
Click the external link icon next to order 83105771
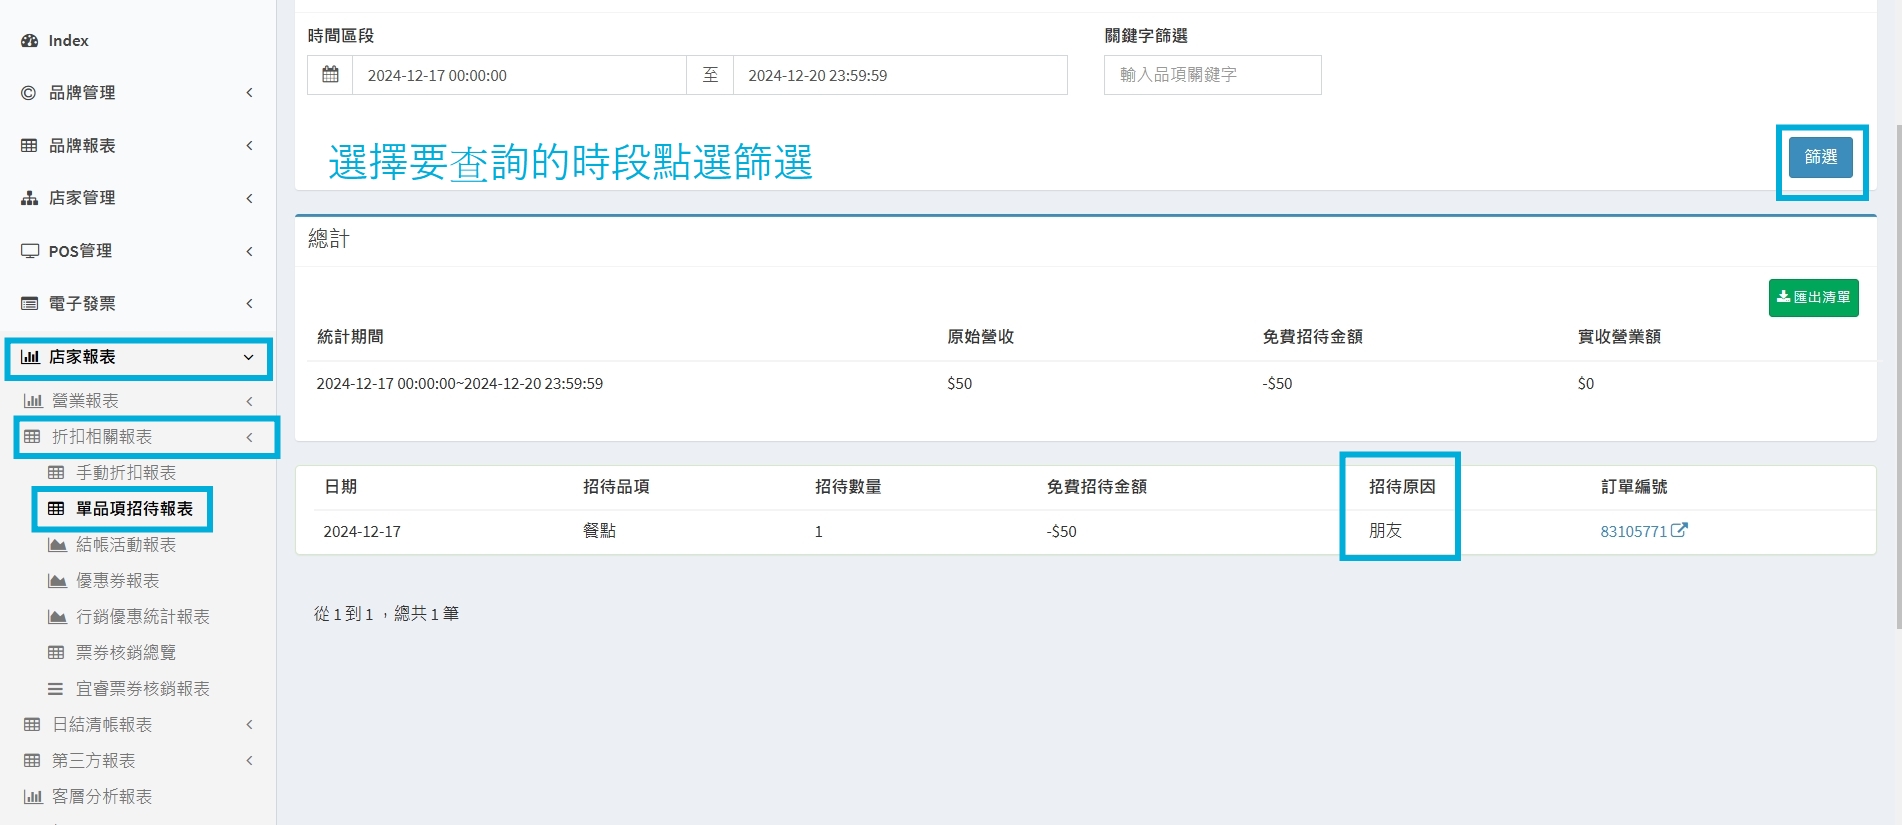click(x=1680, y=530)
